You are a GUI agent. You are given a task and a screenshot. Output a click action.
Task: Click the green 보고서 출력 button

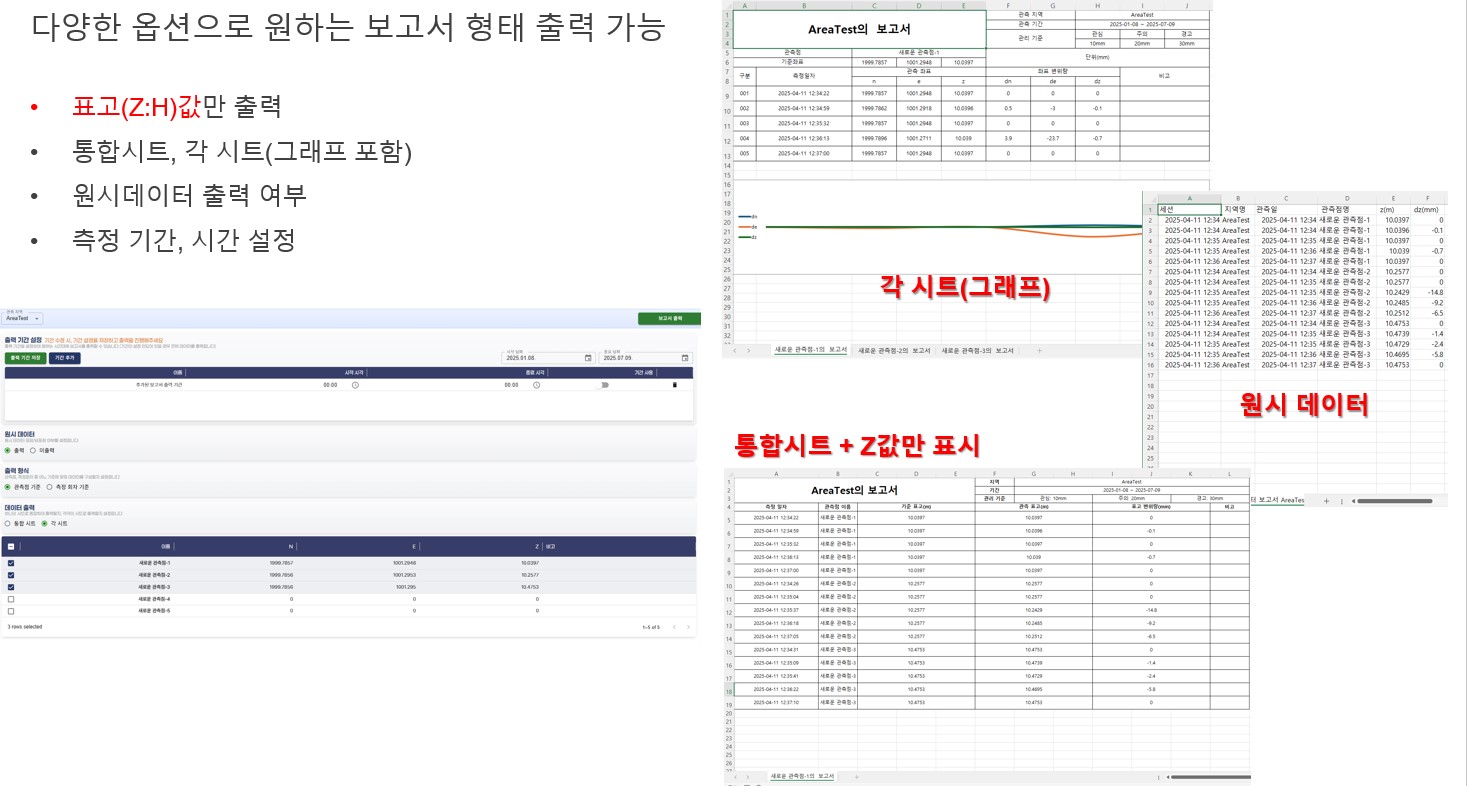click(x=669, y=319)
